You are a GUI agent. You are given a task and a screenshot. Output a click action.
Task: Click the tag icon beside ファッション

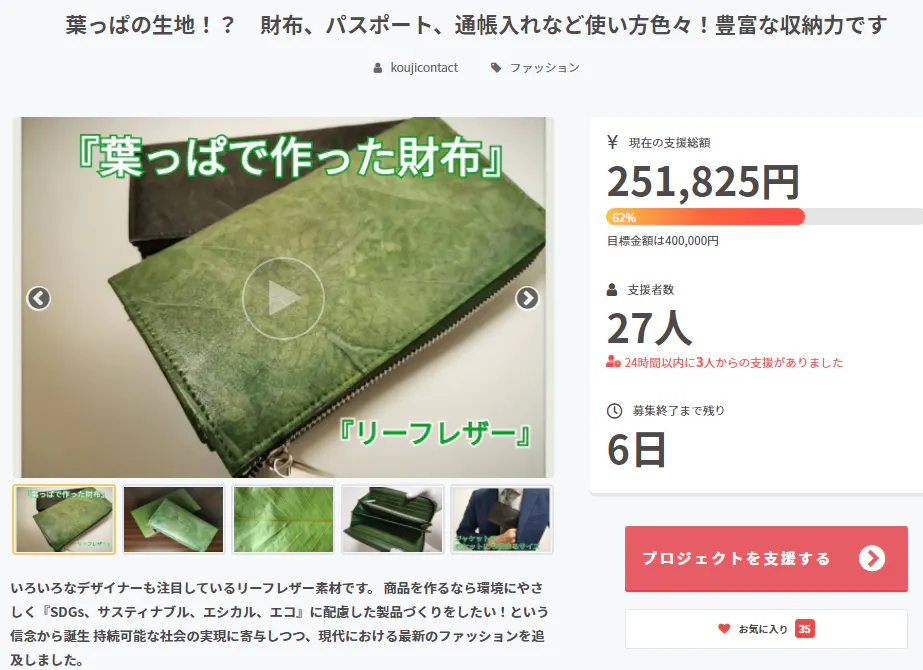(x=496, y=68)
